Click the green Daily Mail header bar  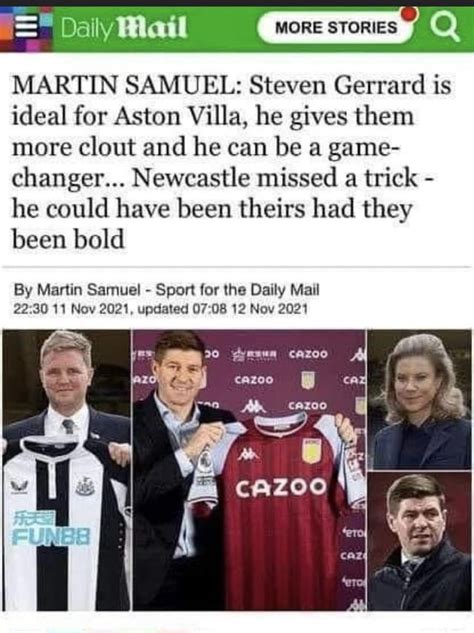coord(237,27)
